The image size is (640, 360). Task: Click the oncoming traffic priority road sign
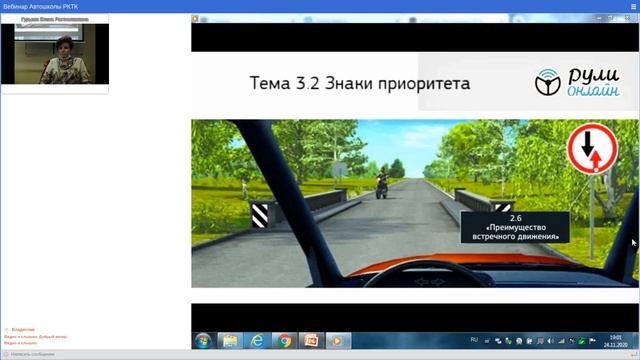click(x=592, y=149)
